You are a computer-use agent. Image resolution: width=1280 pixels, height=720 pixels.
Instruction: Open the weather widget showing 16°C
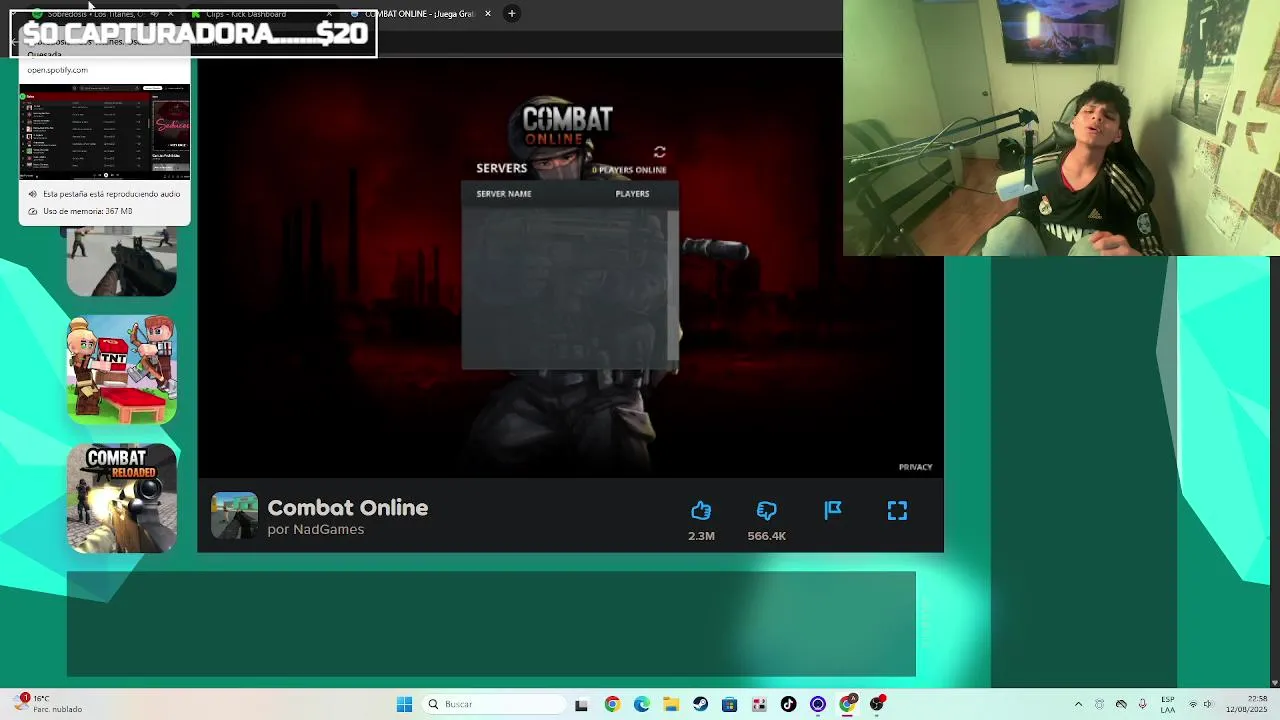tap(48, 704)
